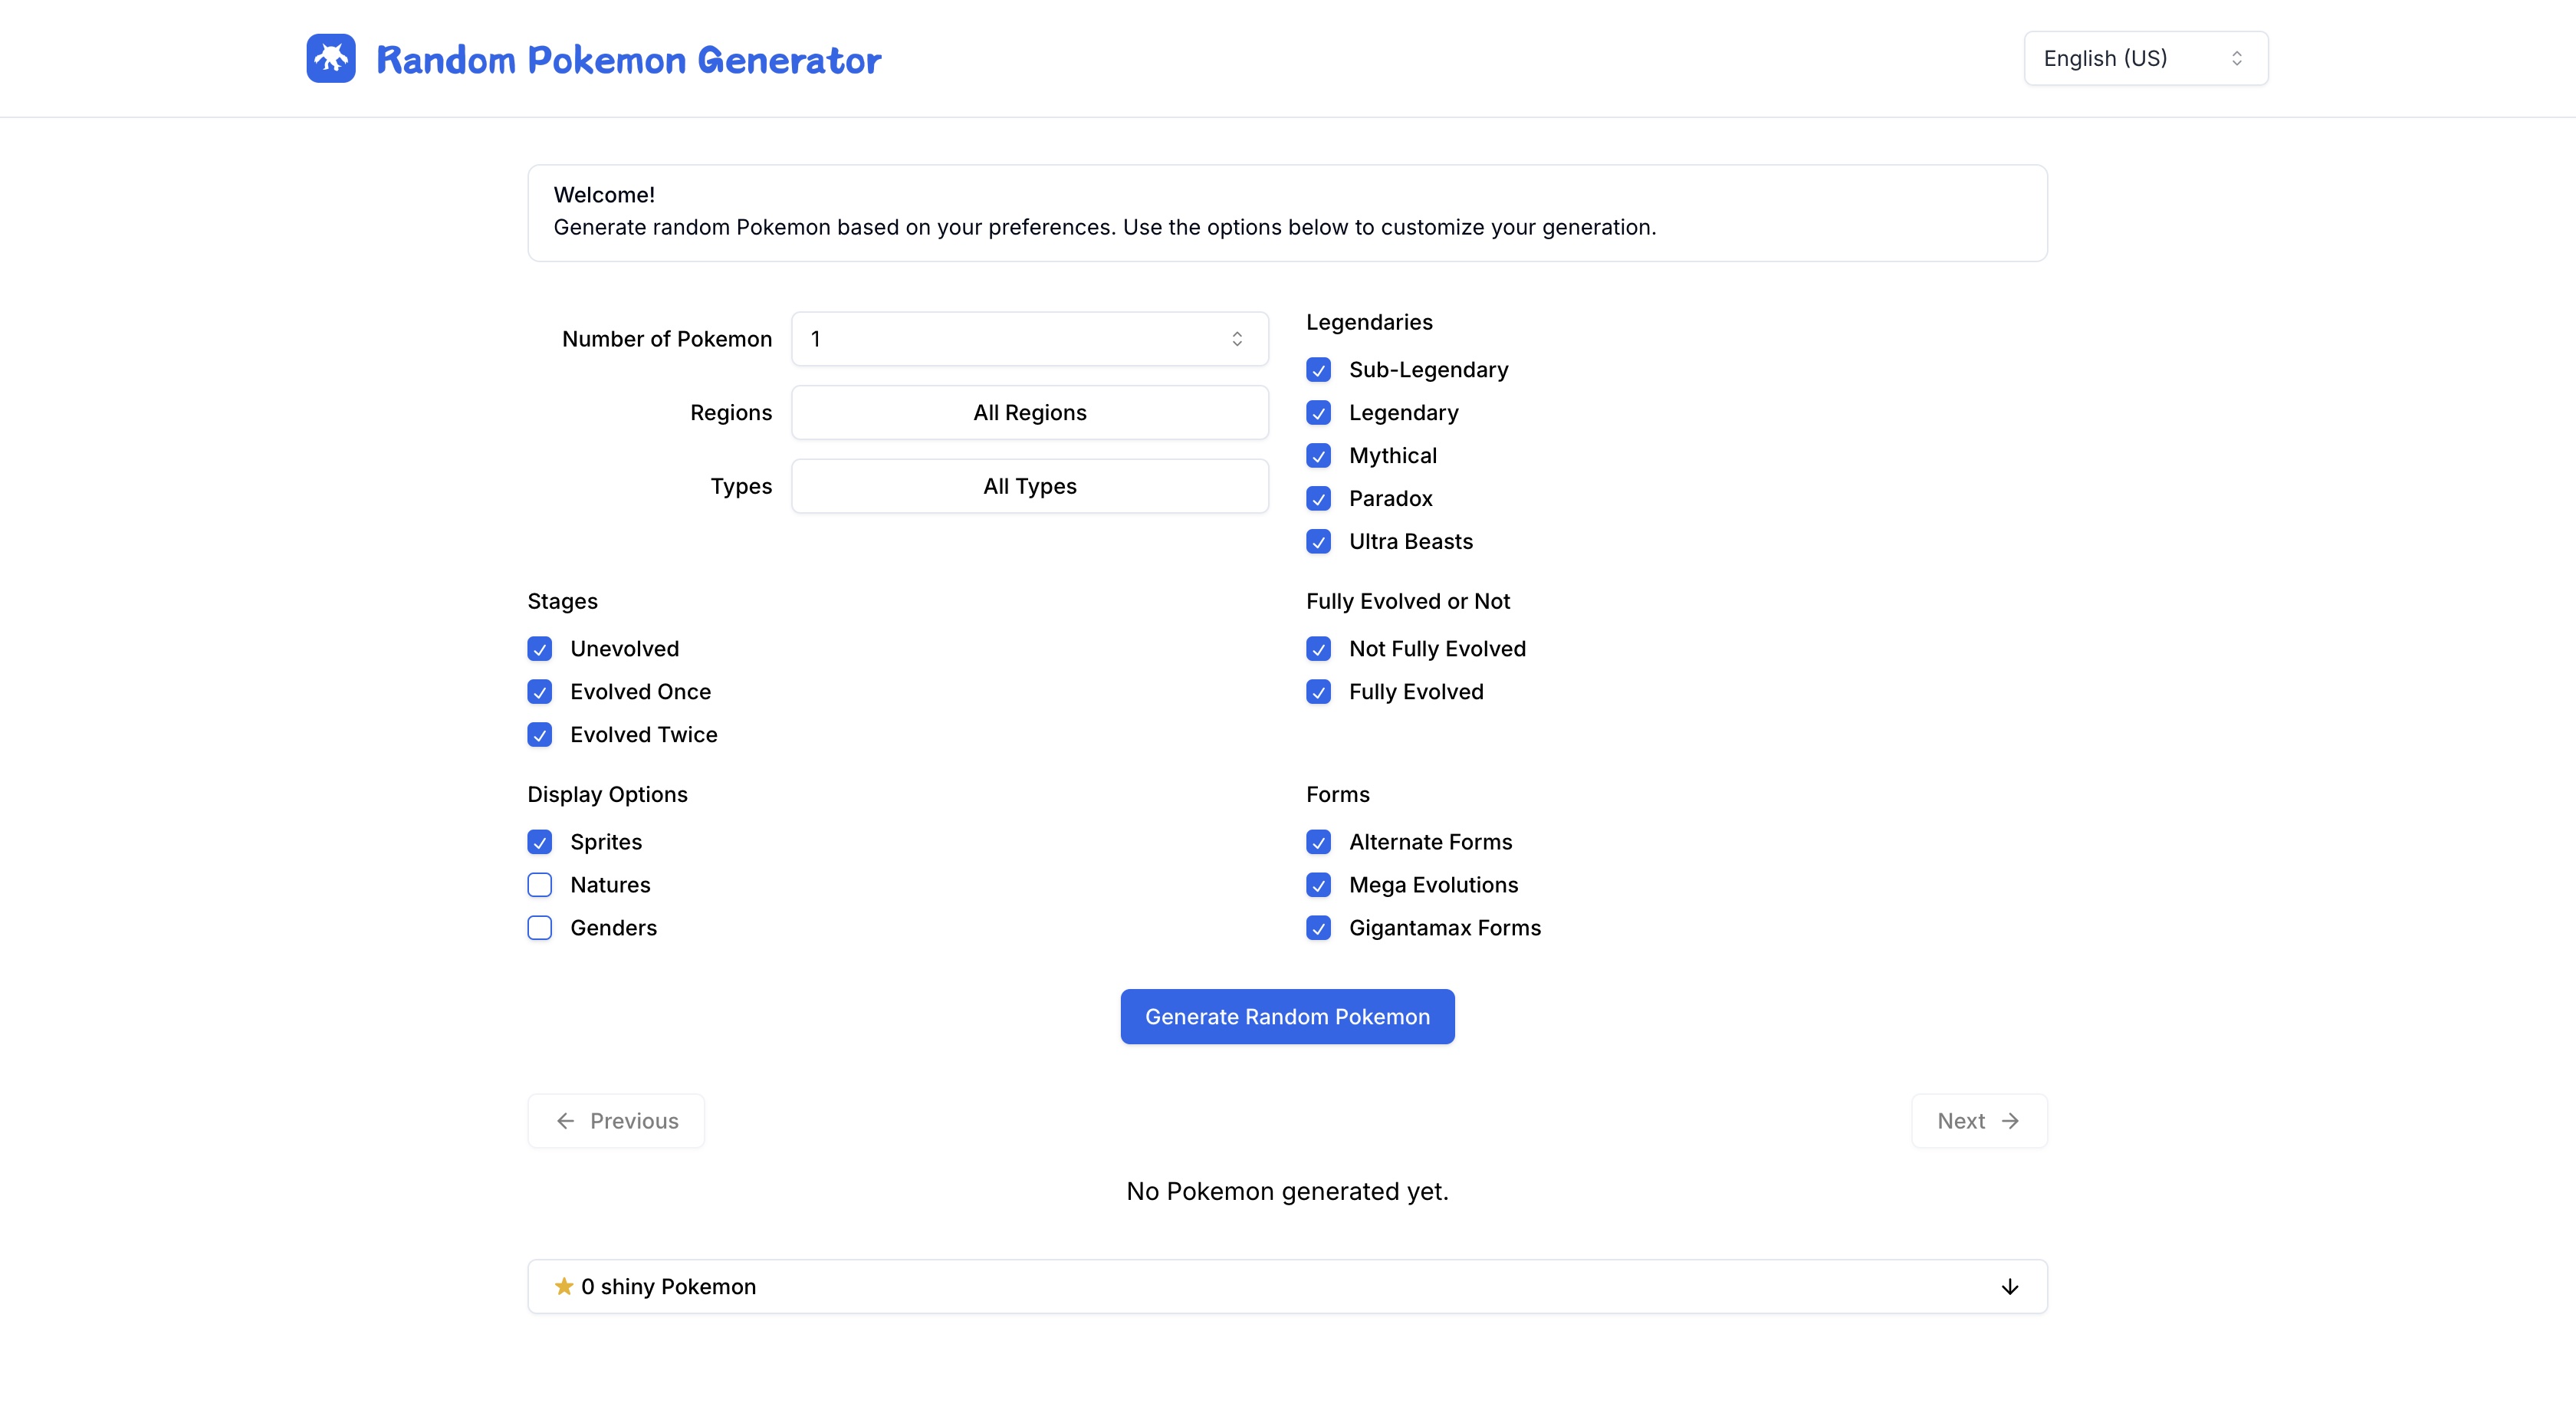The height and width of the screenshot is (1423, 2576).
Task: Expand the 0 shiny Pokemon panel
Action: [x=1287, y=1286]
